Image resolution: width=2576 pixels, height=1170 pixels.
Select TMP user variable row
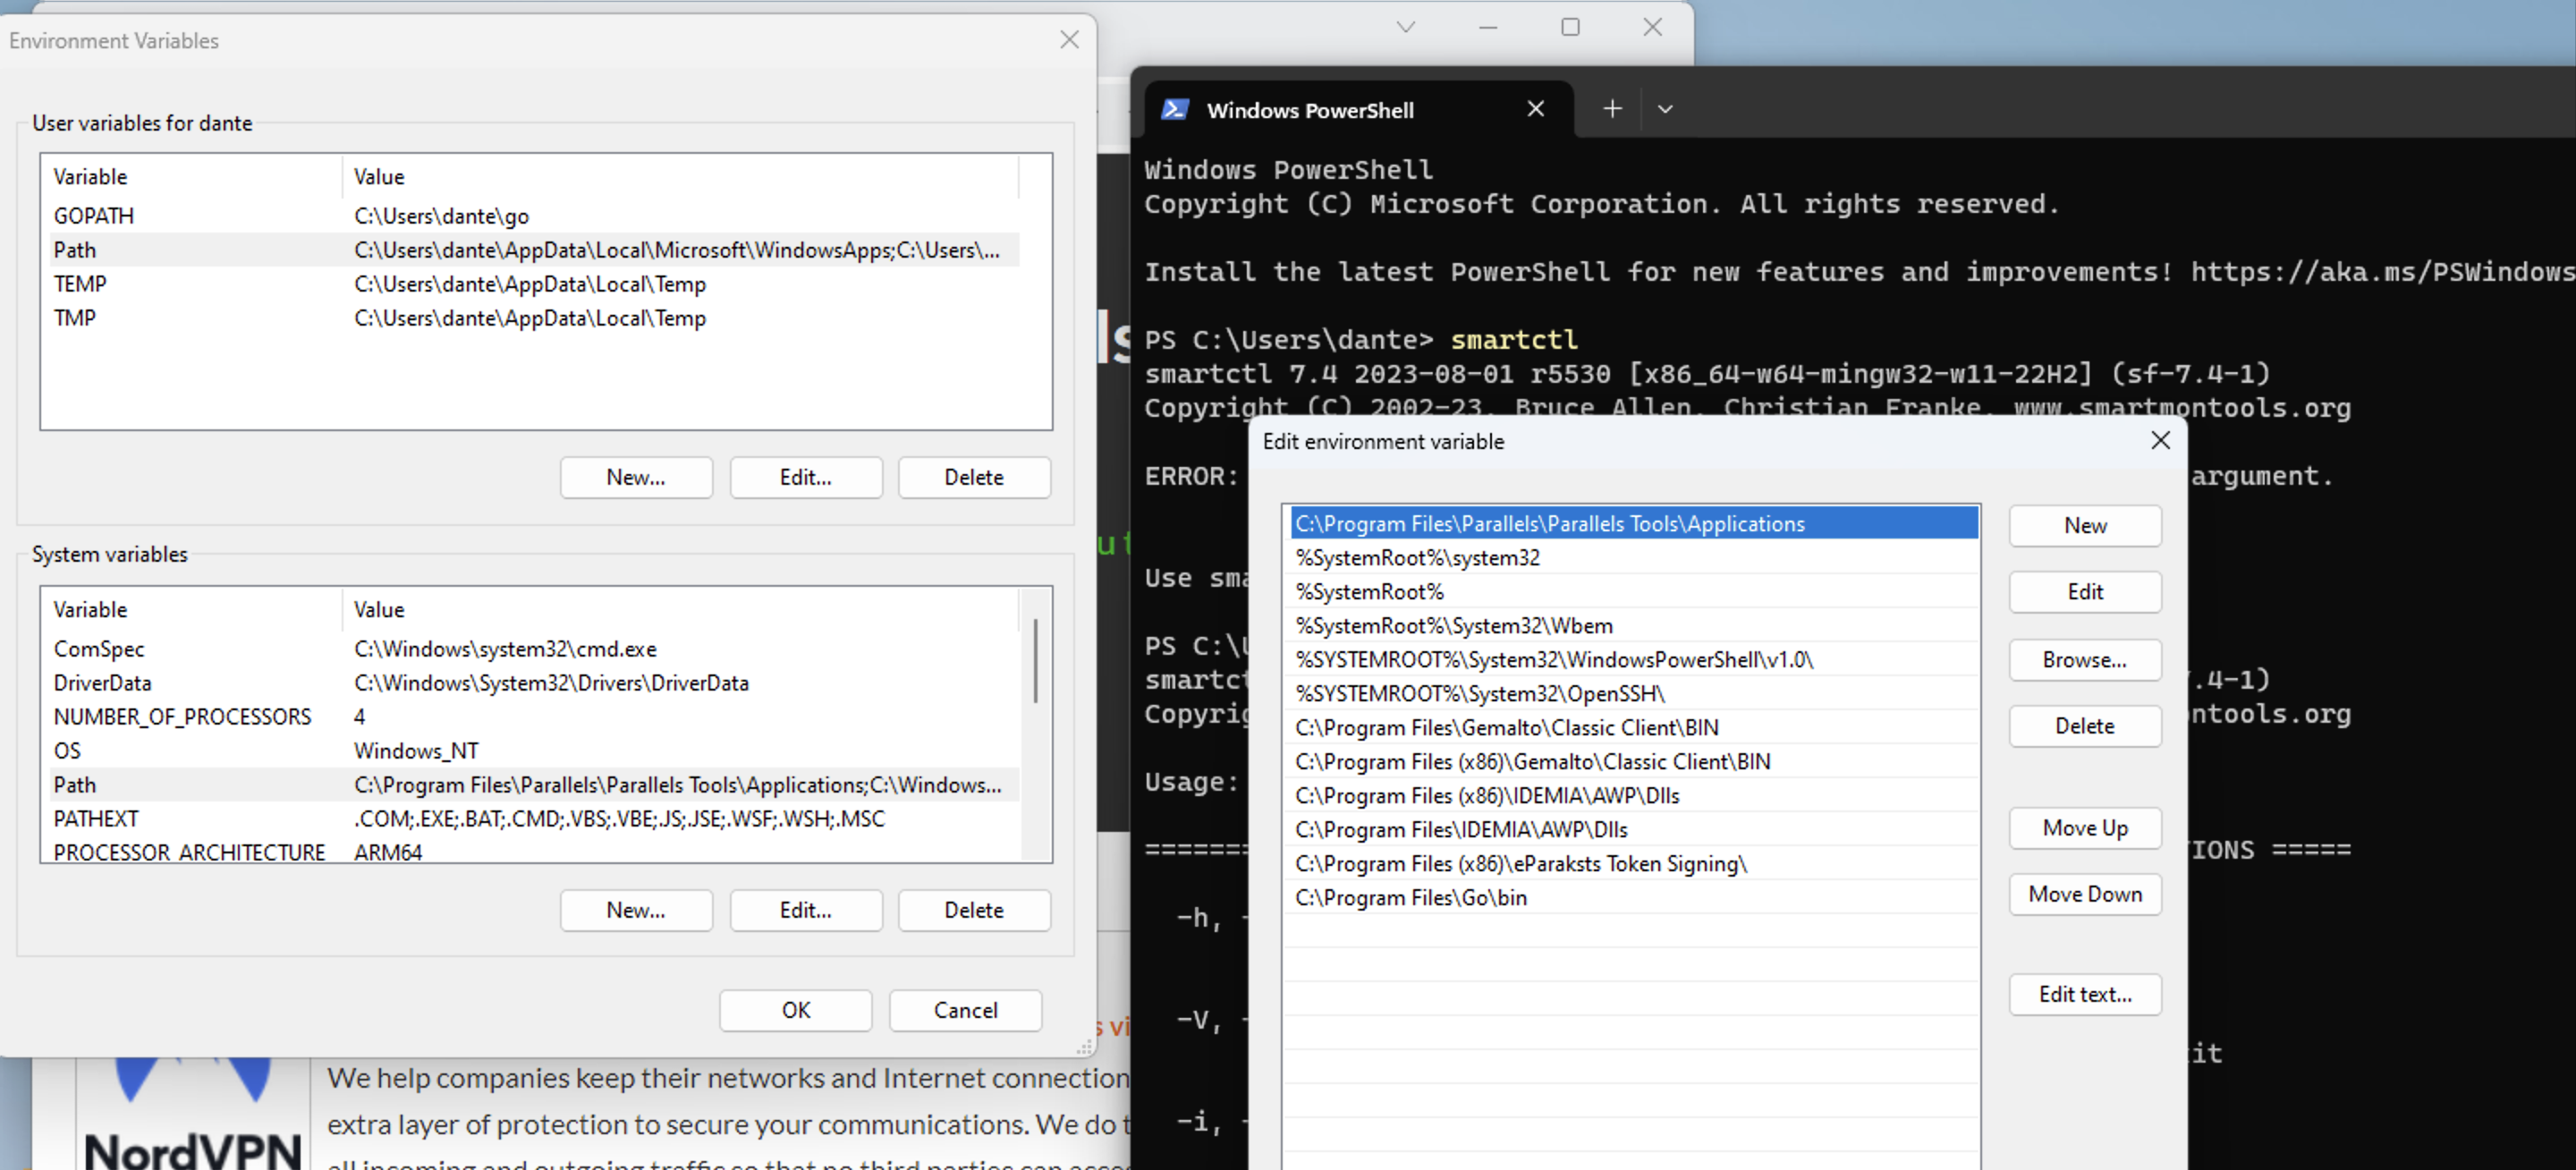534,317
